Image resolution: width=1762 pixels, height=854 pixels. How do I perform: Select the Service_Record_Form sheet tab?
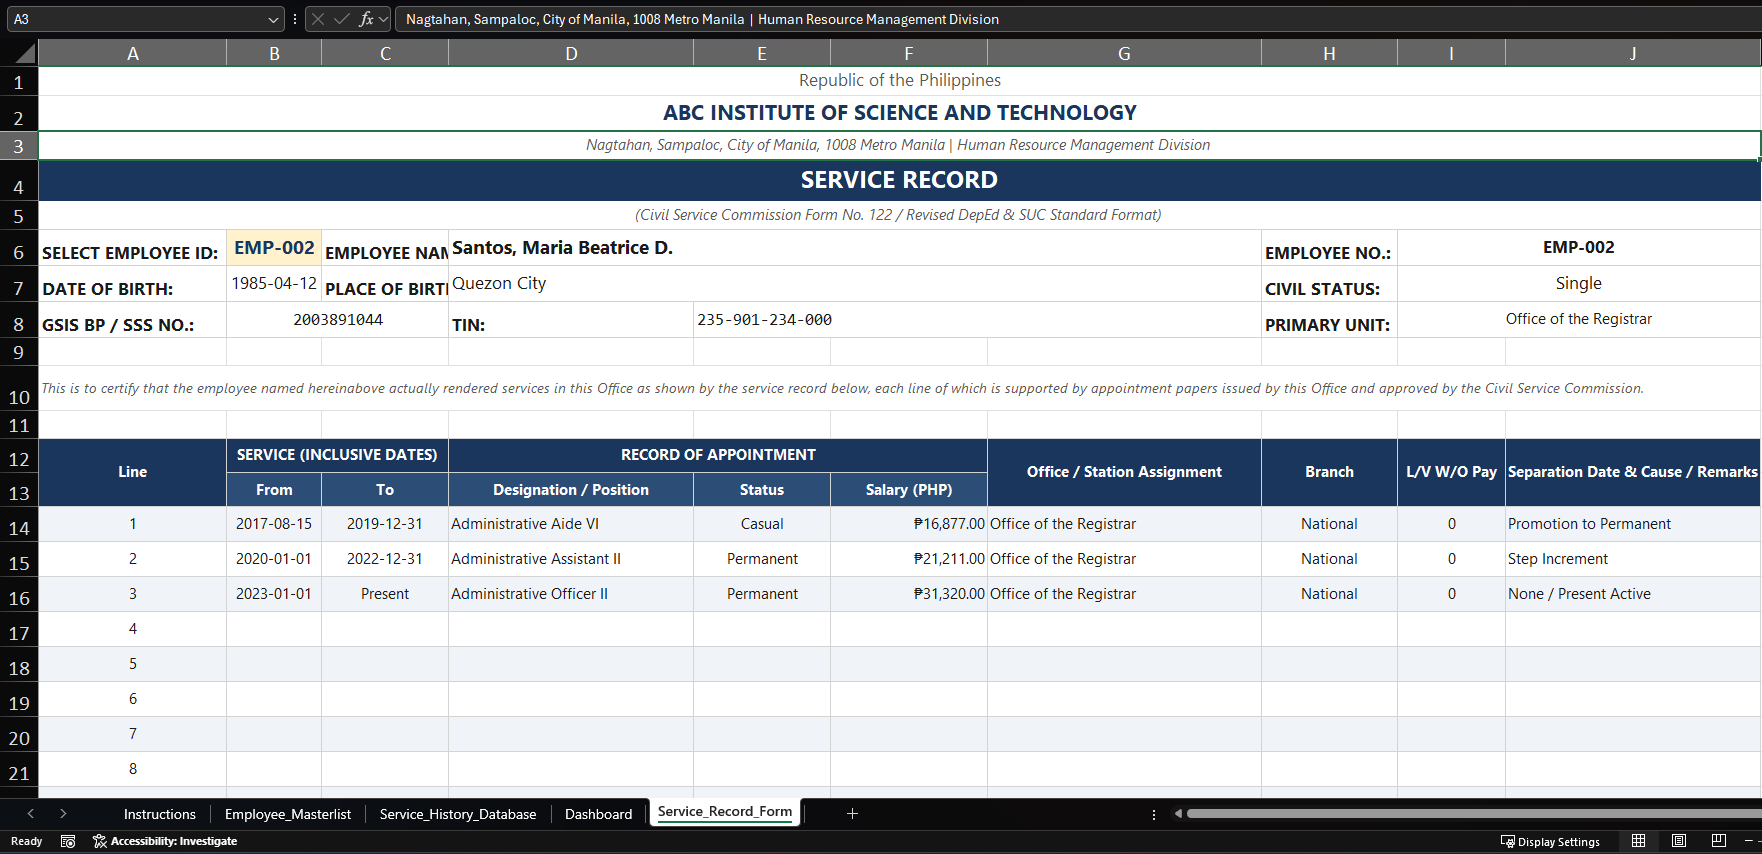[x=725, y=812]
